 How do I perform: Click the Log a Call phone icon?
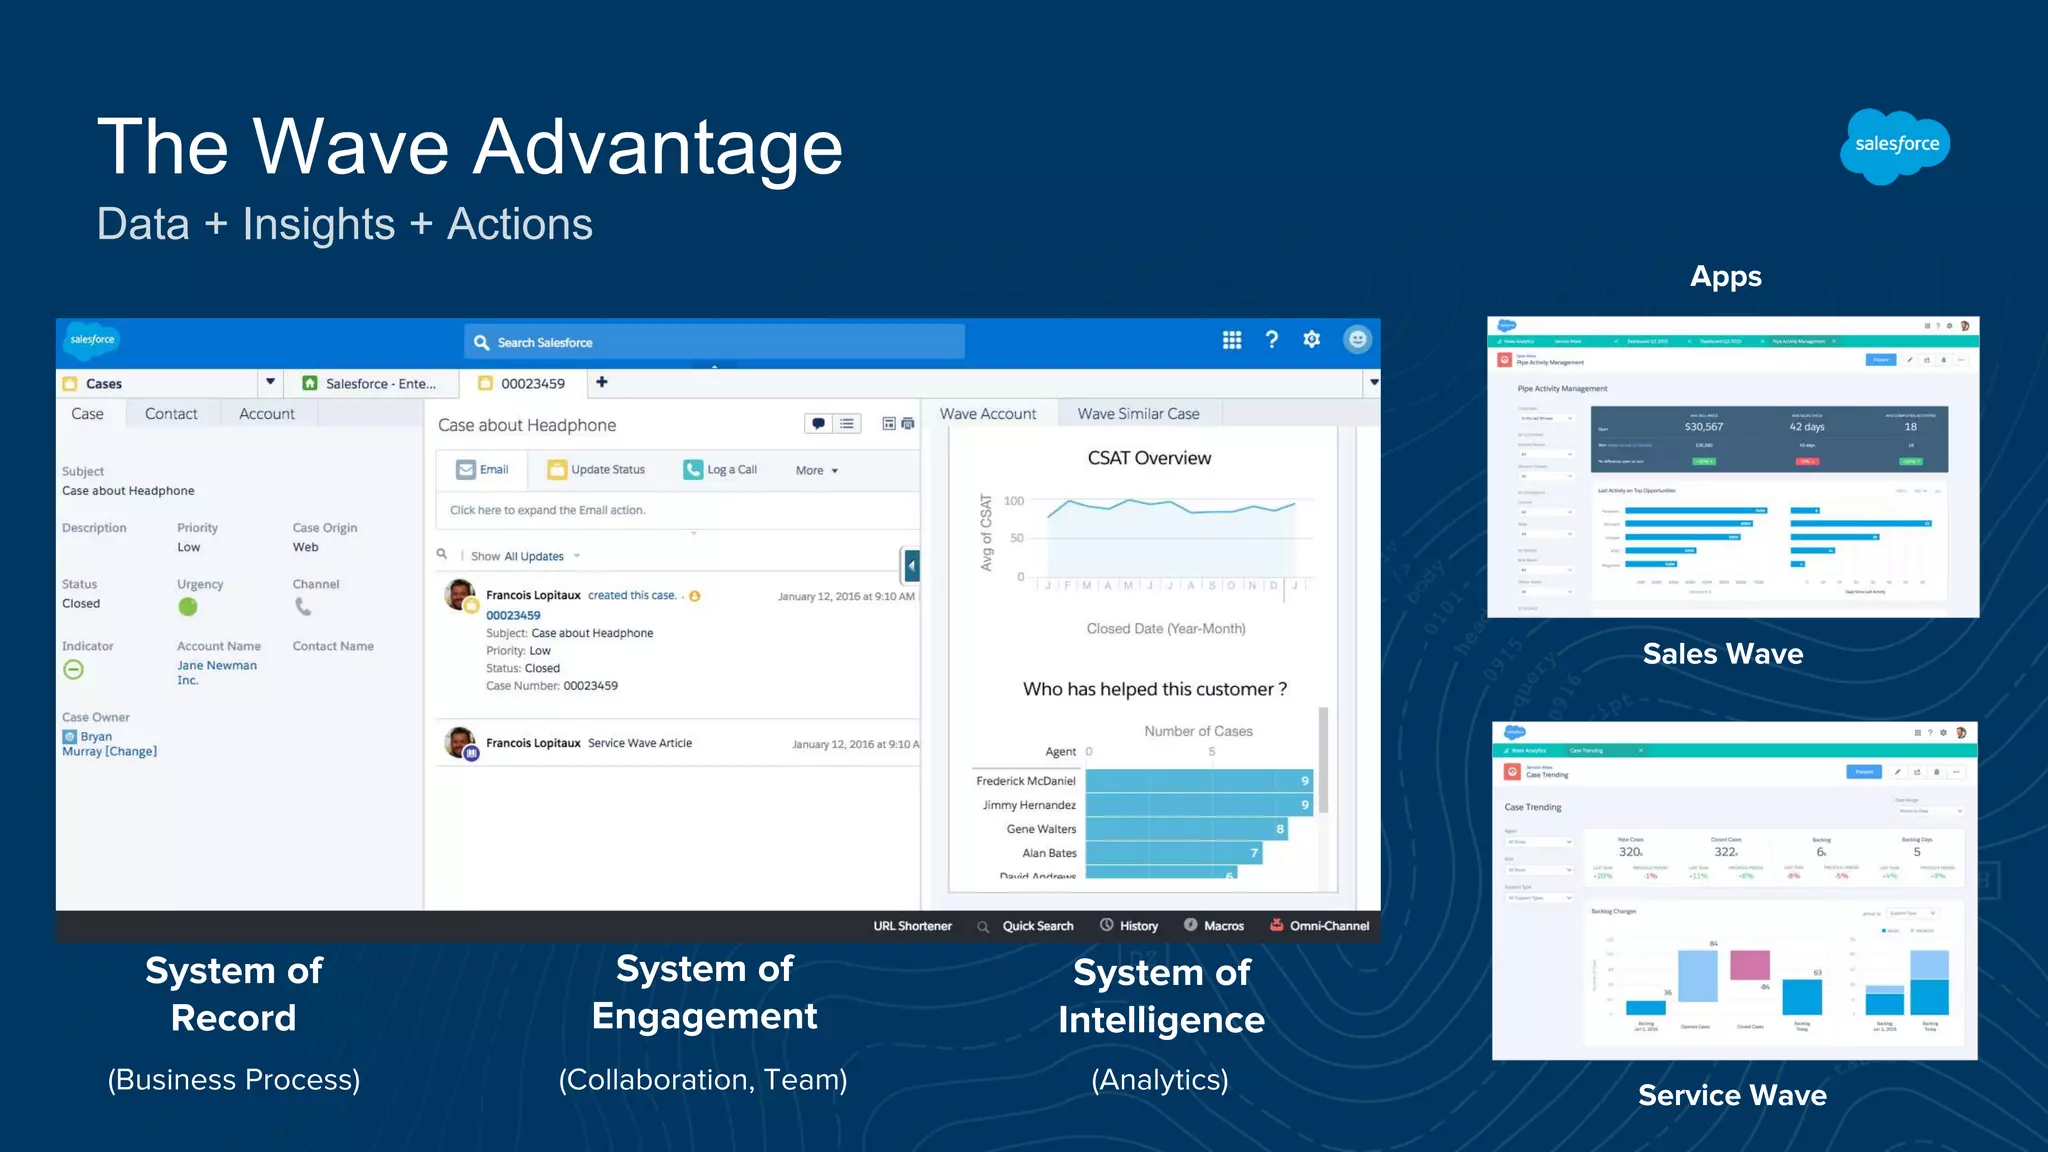point(693,470)
